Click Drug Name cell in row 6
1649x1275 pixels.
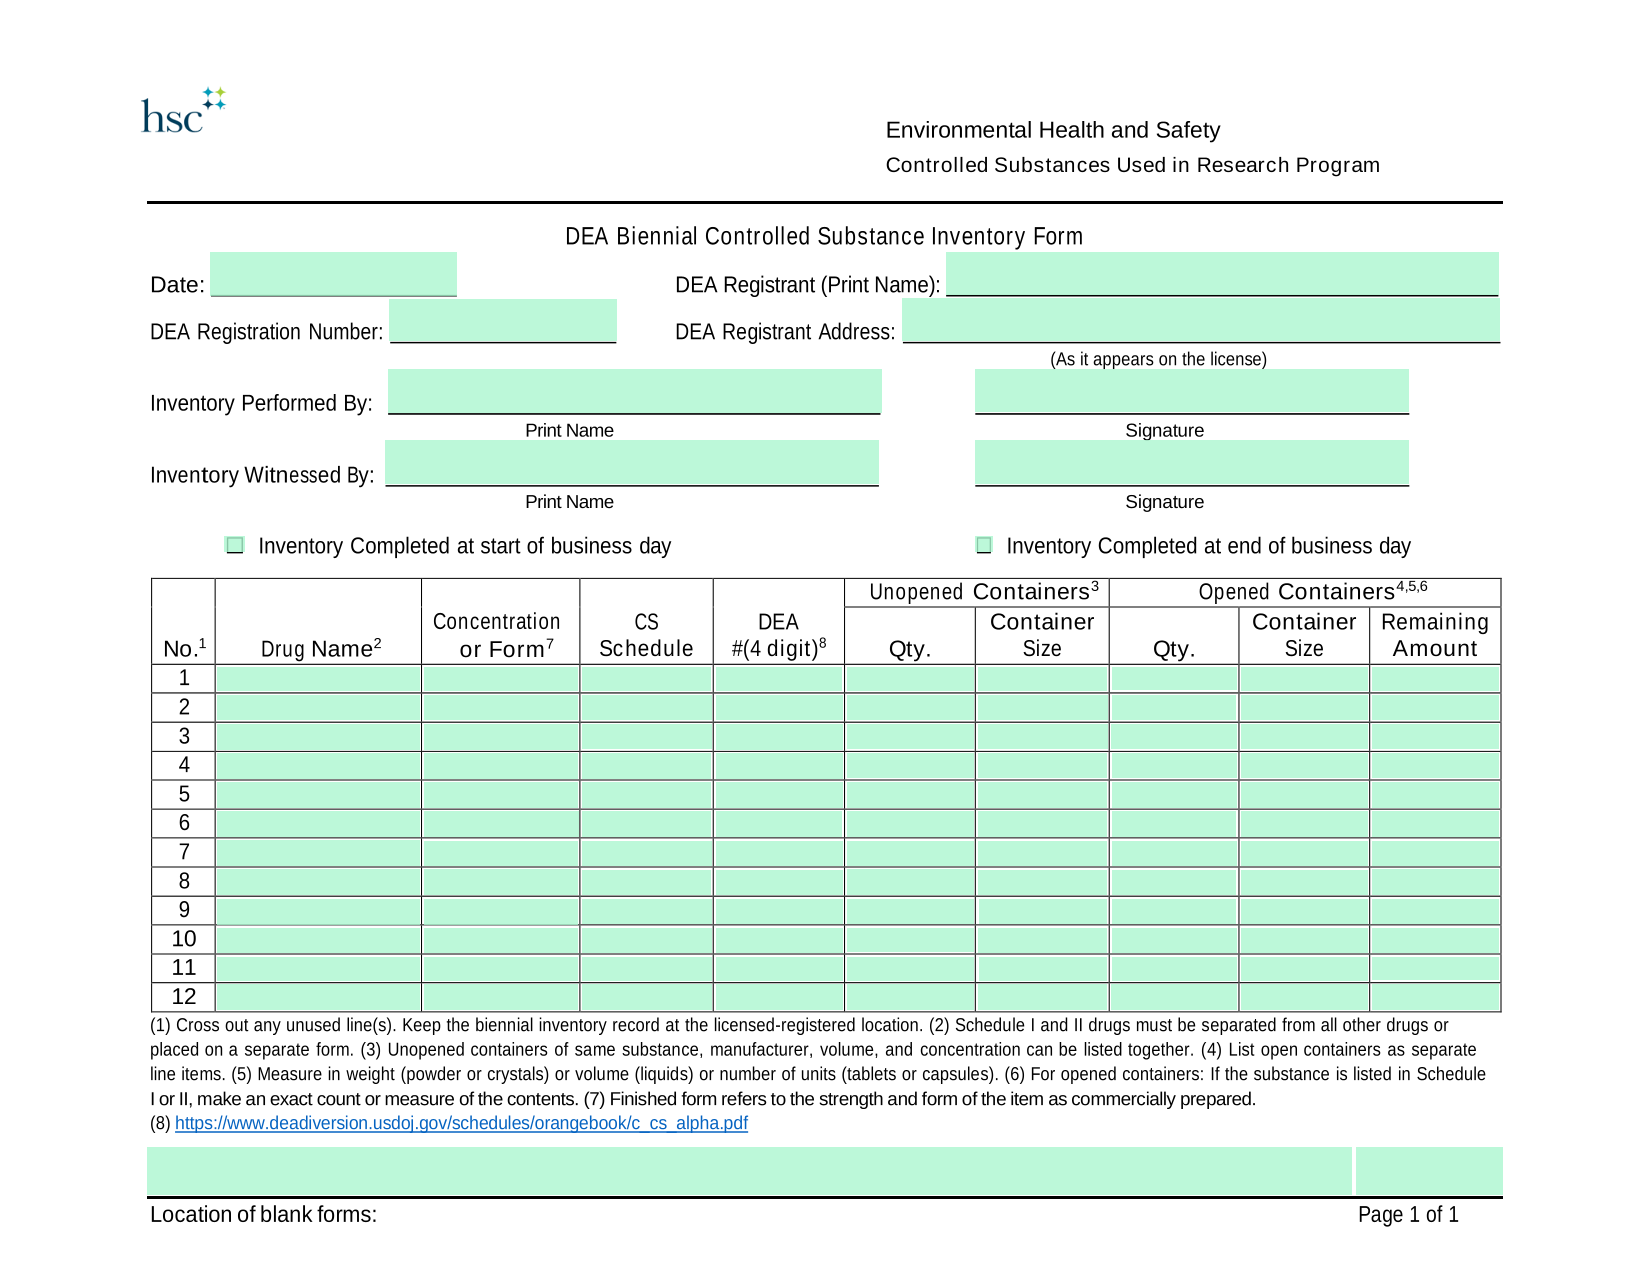318,824
